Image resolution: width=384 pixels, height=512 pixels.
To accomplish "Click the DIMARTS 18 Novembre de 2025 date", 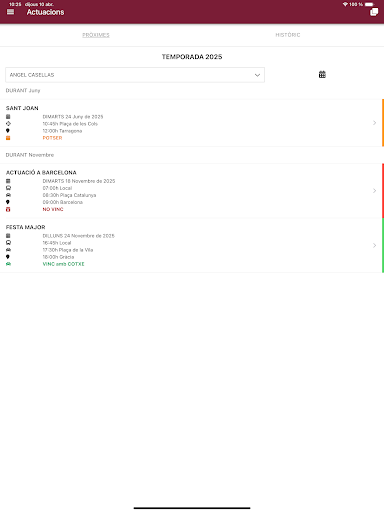I will pos(79,181).
